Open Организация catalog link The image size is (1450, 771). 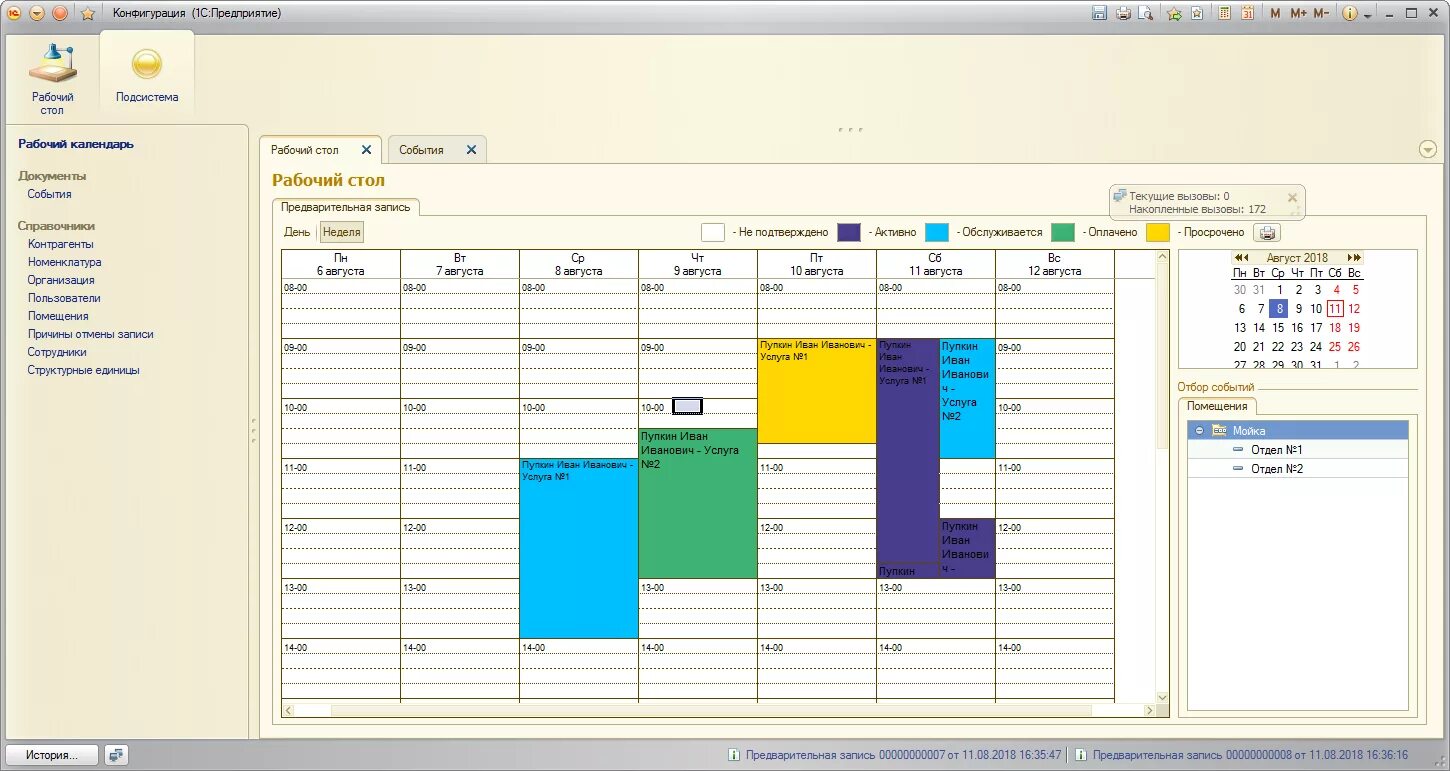[x=61, y=280]
